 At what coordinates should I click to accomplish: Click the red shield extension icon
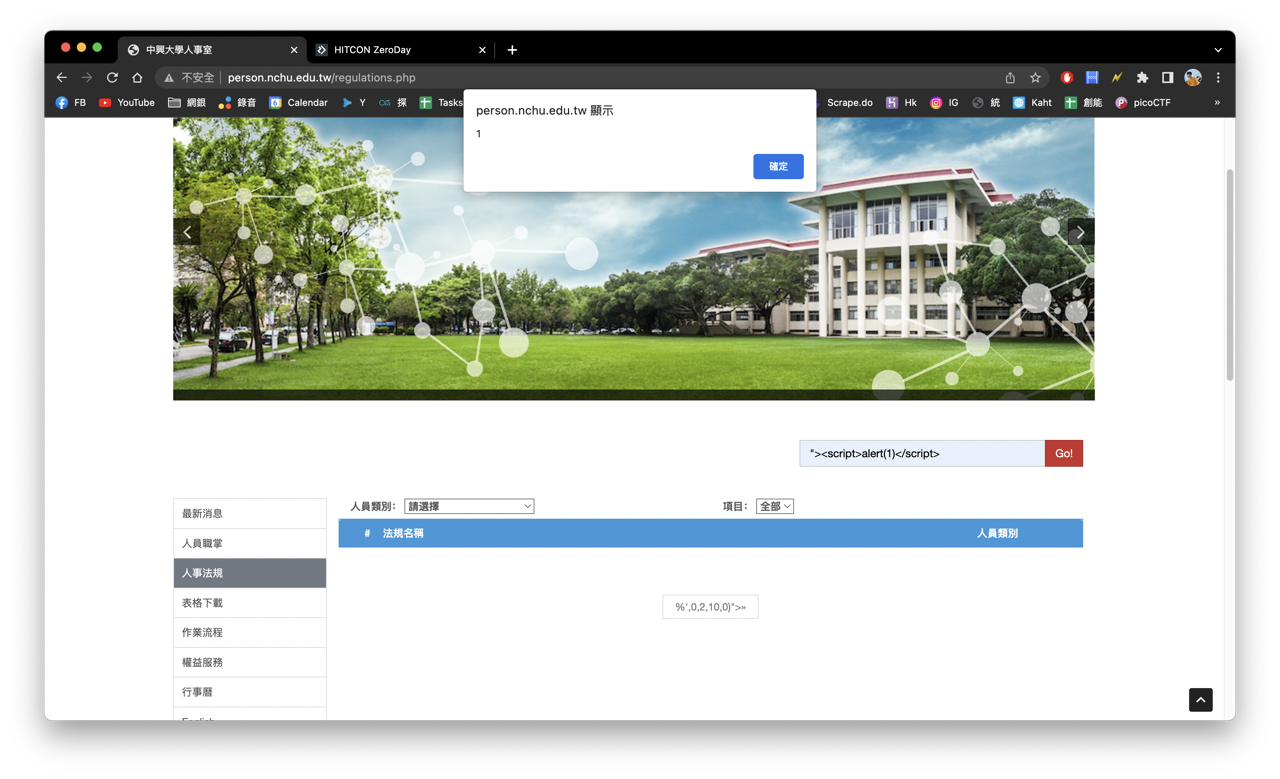[1067, 77]
